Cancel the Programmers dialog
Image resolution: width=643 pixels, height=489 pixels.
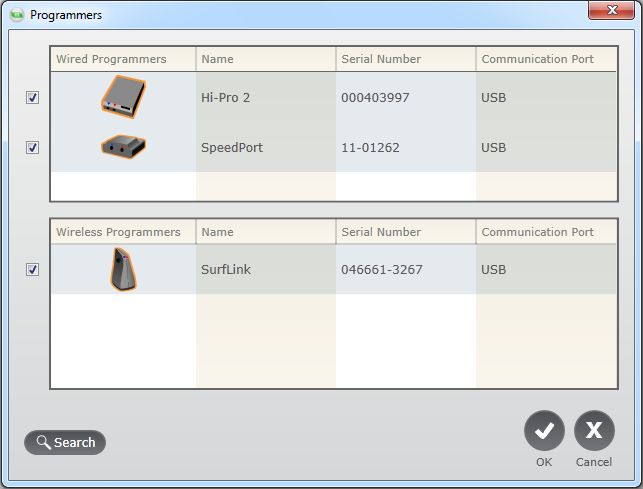coord(594,430)
